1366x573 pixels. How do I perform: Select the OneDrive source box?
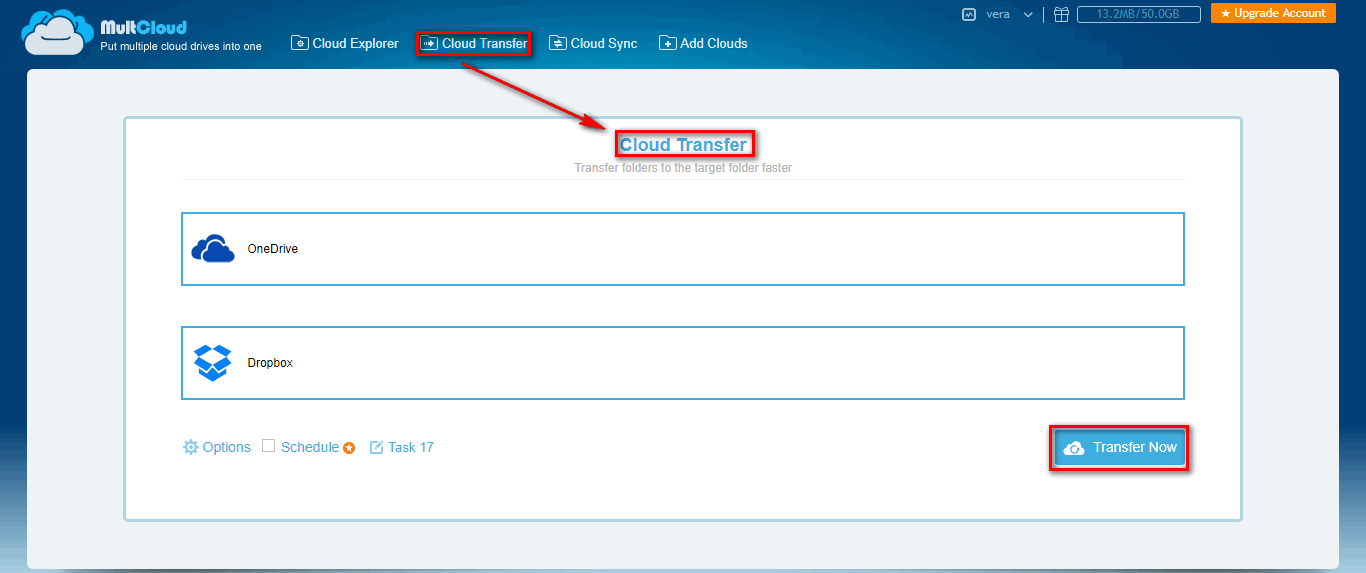683,249
